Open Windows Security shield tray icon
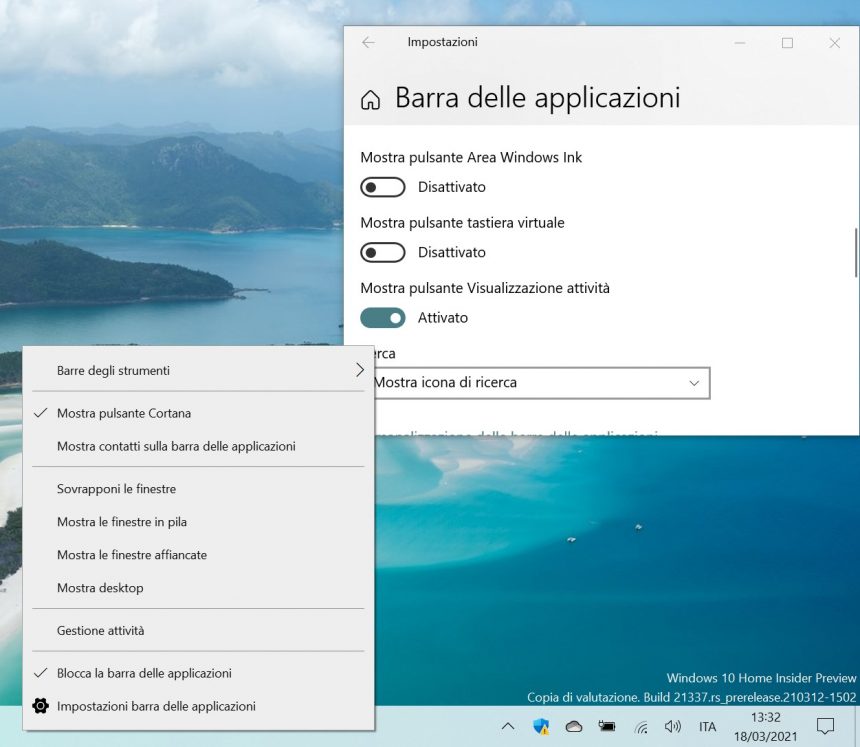 (541, 726)
